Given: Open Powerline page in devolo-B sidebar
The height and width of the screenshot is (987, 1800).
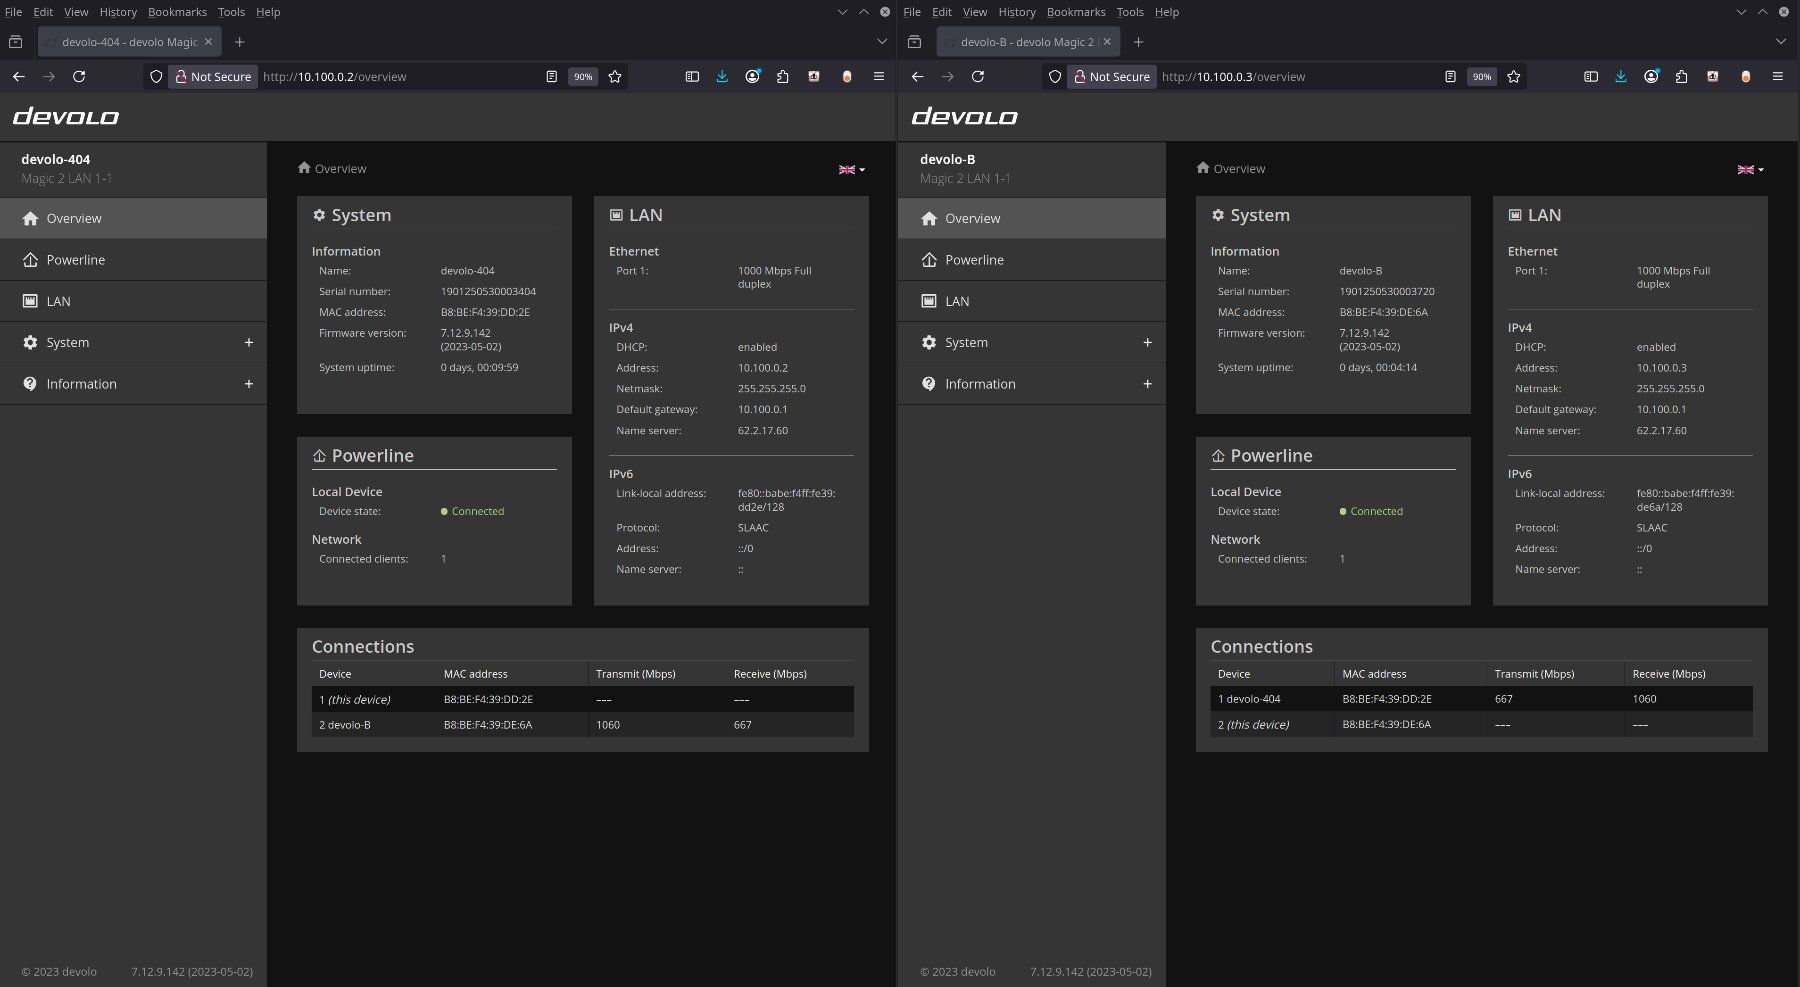Looking at the screenshot, I should [x=1032, y=260].
